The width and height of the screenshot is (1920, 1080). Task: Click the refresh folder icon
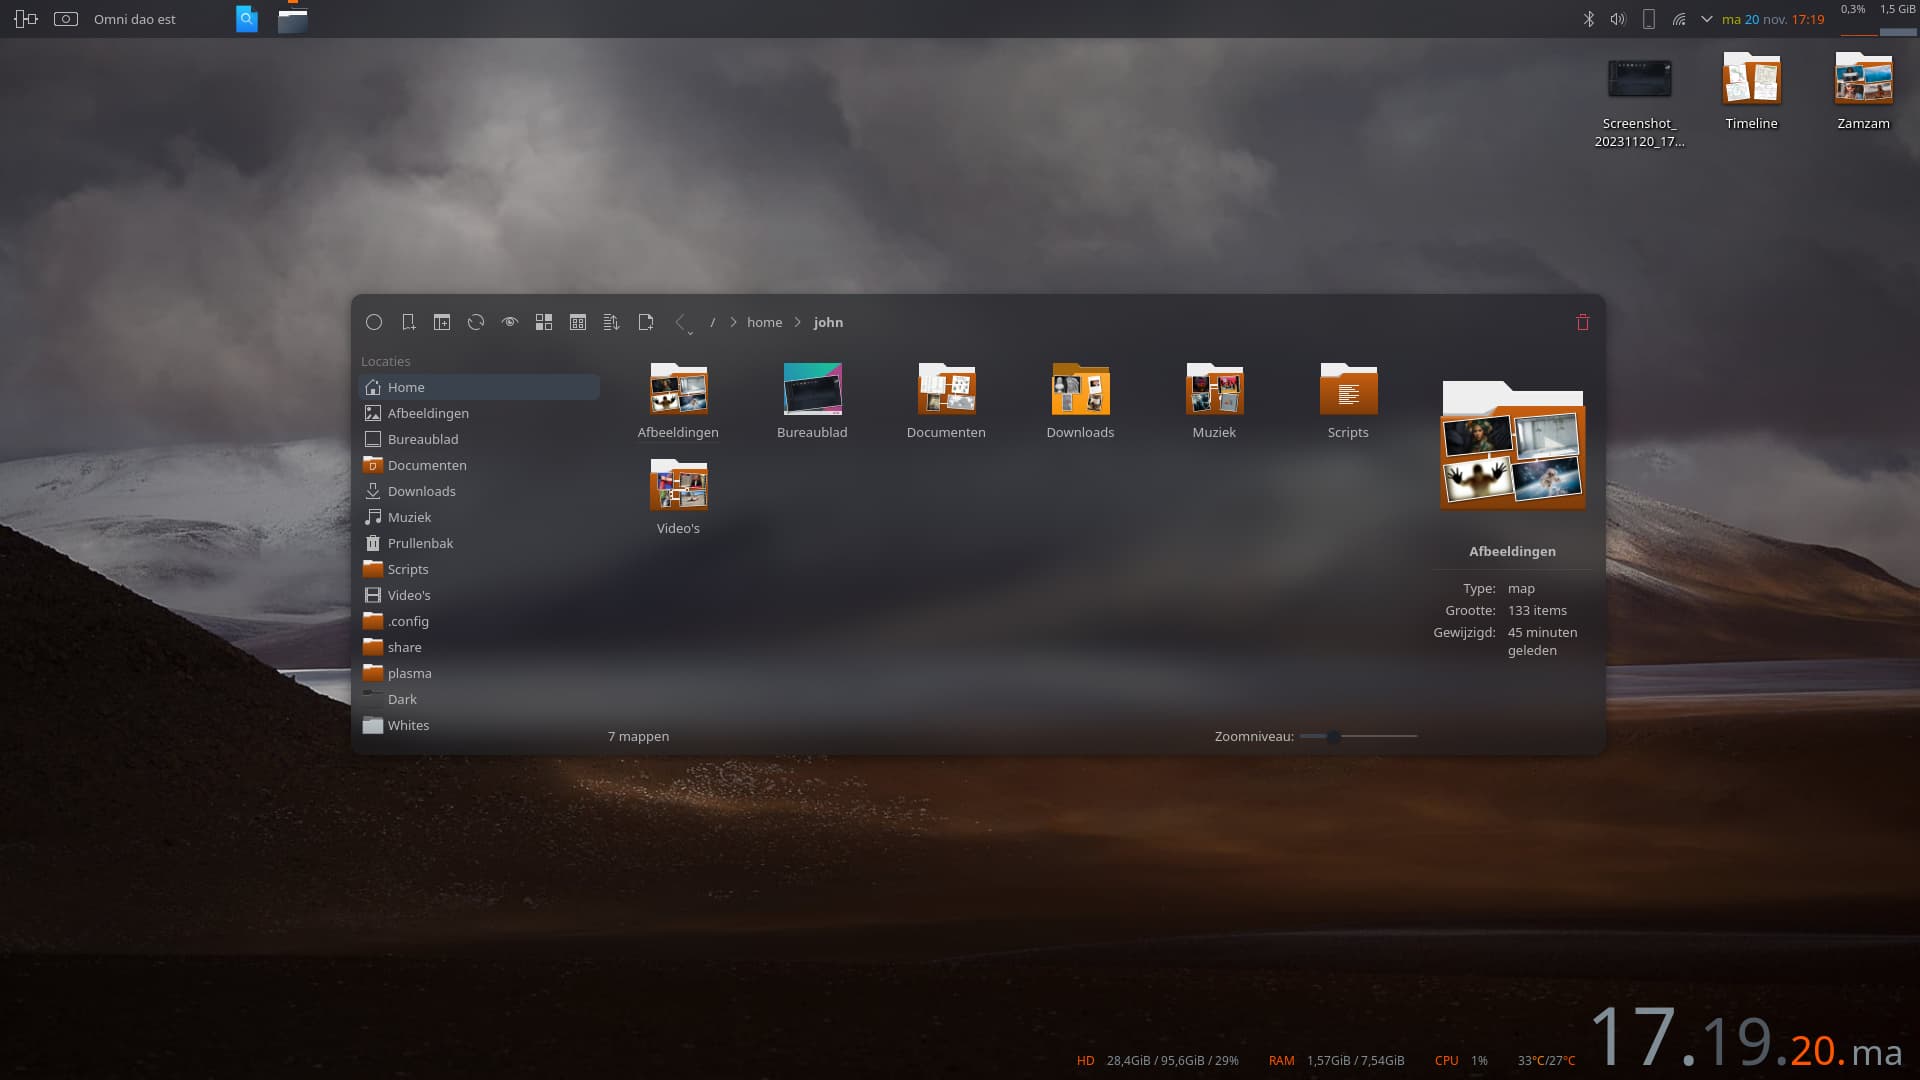tap(476, 322)
